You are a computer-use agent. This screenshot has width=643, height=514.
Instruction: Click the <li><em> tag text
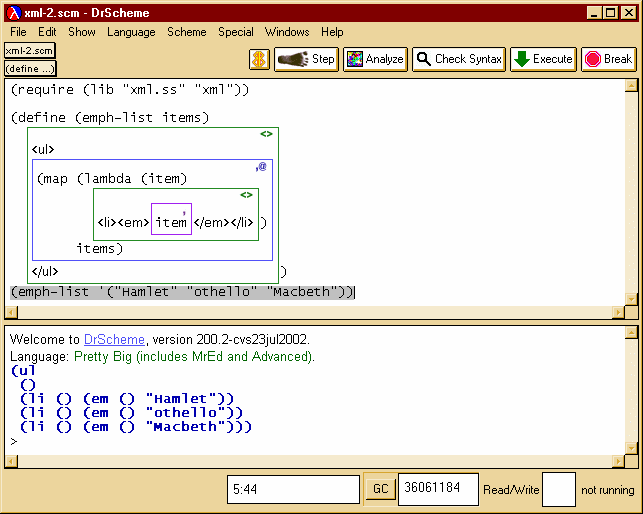click(123, 222)
